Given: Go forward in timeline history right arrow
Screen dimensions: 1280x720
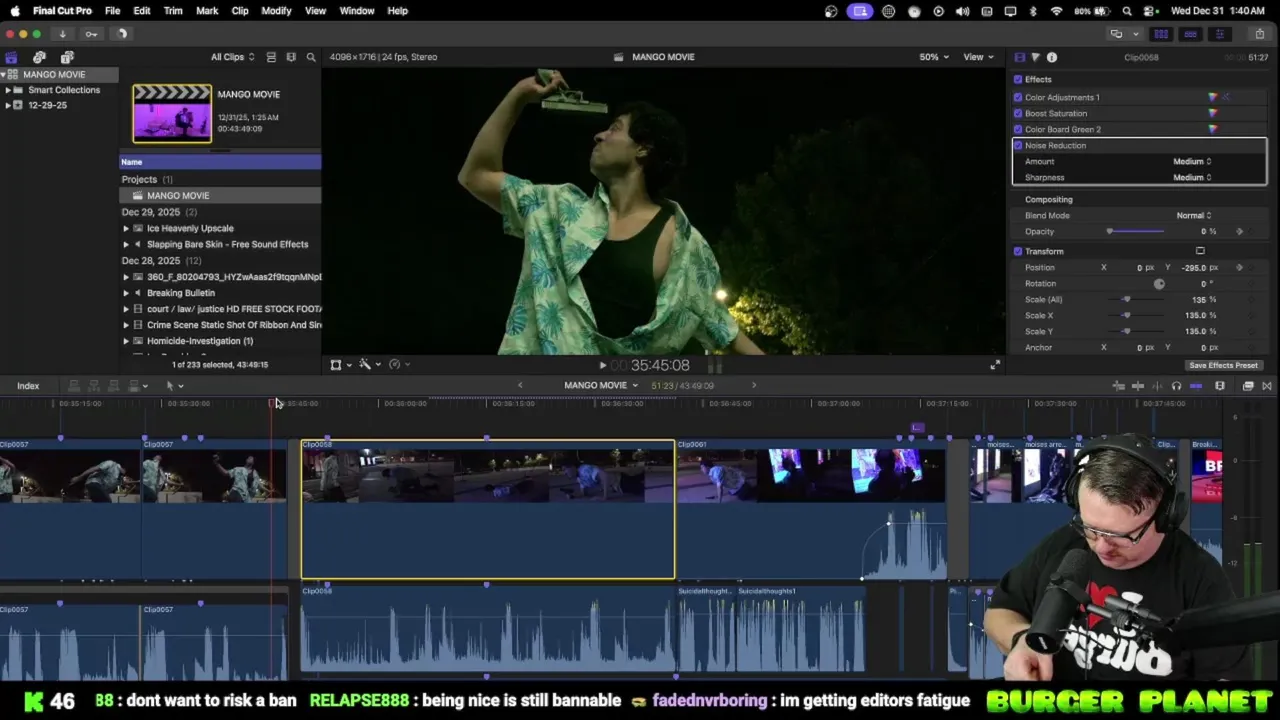Looking at the screenshot, I should (x=754, y=385).
